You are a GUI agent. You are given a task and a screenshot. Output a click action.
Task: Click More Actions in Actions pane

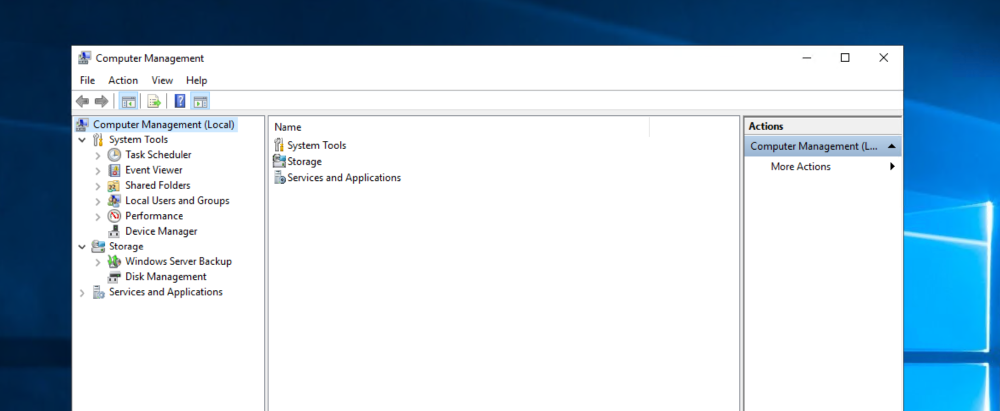pyautogui.click(x=800, y=167)
